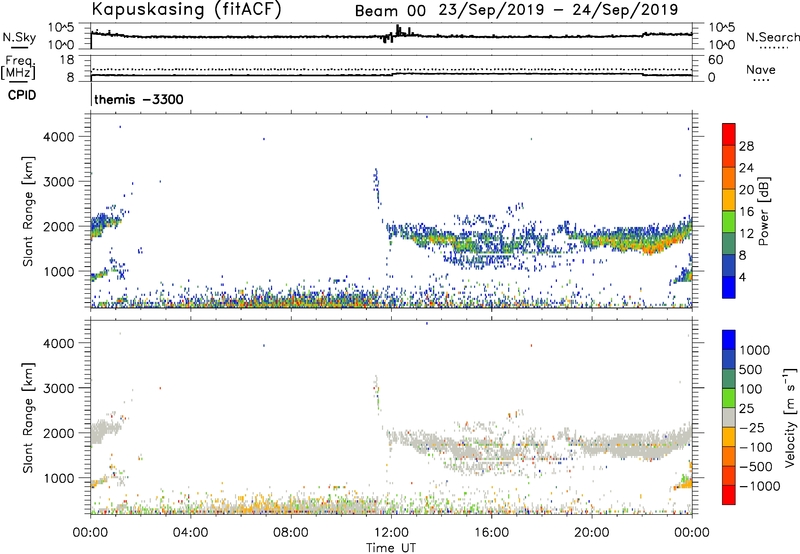Click the noise spike near 12:00 in N.Sky plot
The image size is (800, 554).
click(398, 32)
